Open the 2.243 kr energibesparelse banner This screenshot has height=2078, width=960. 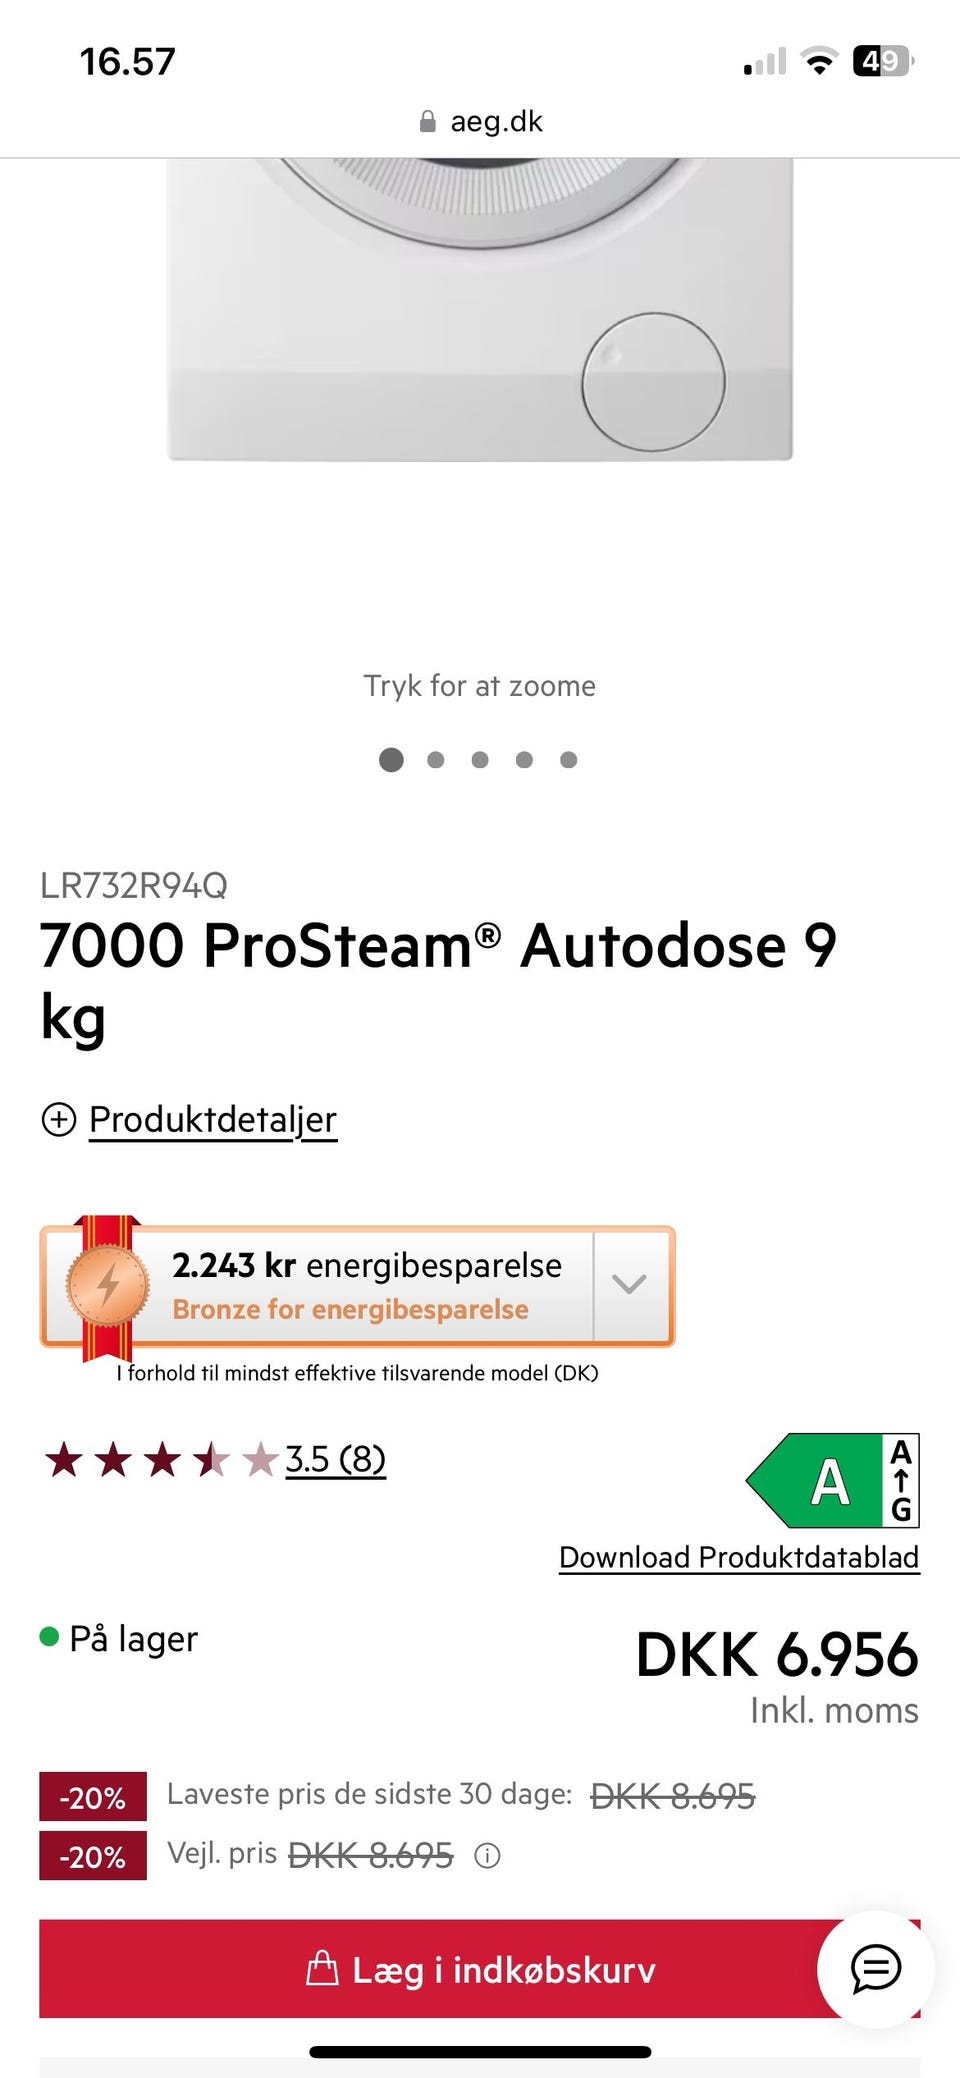[x=357, y=1286]
